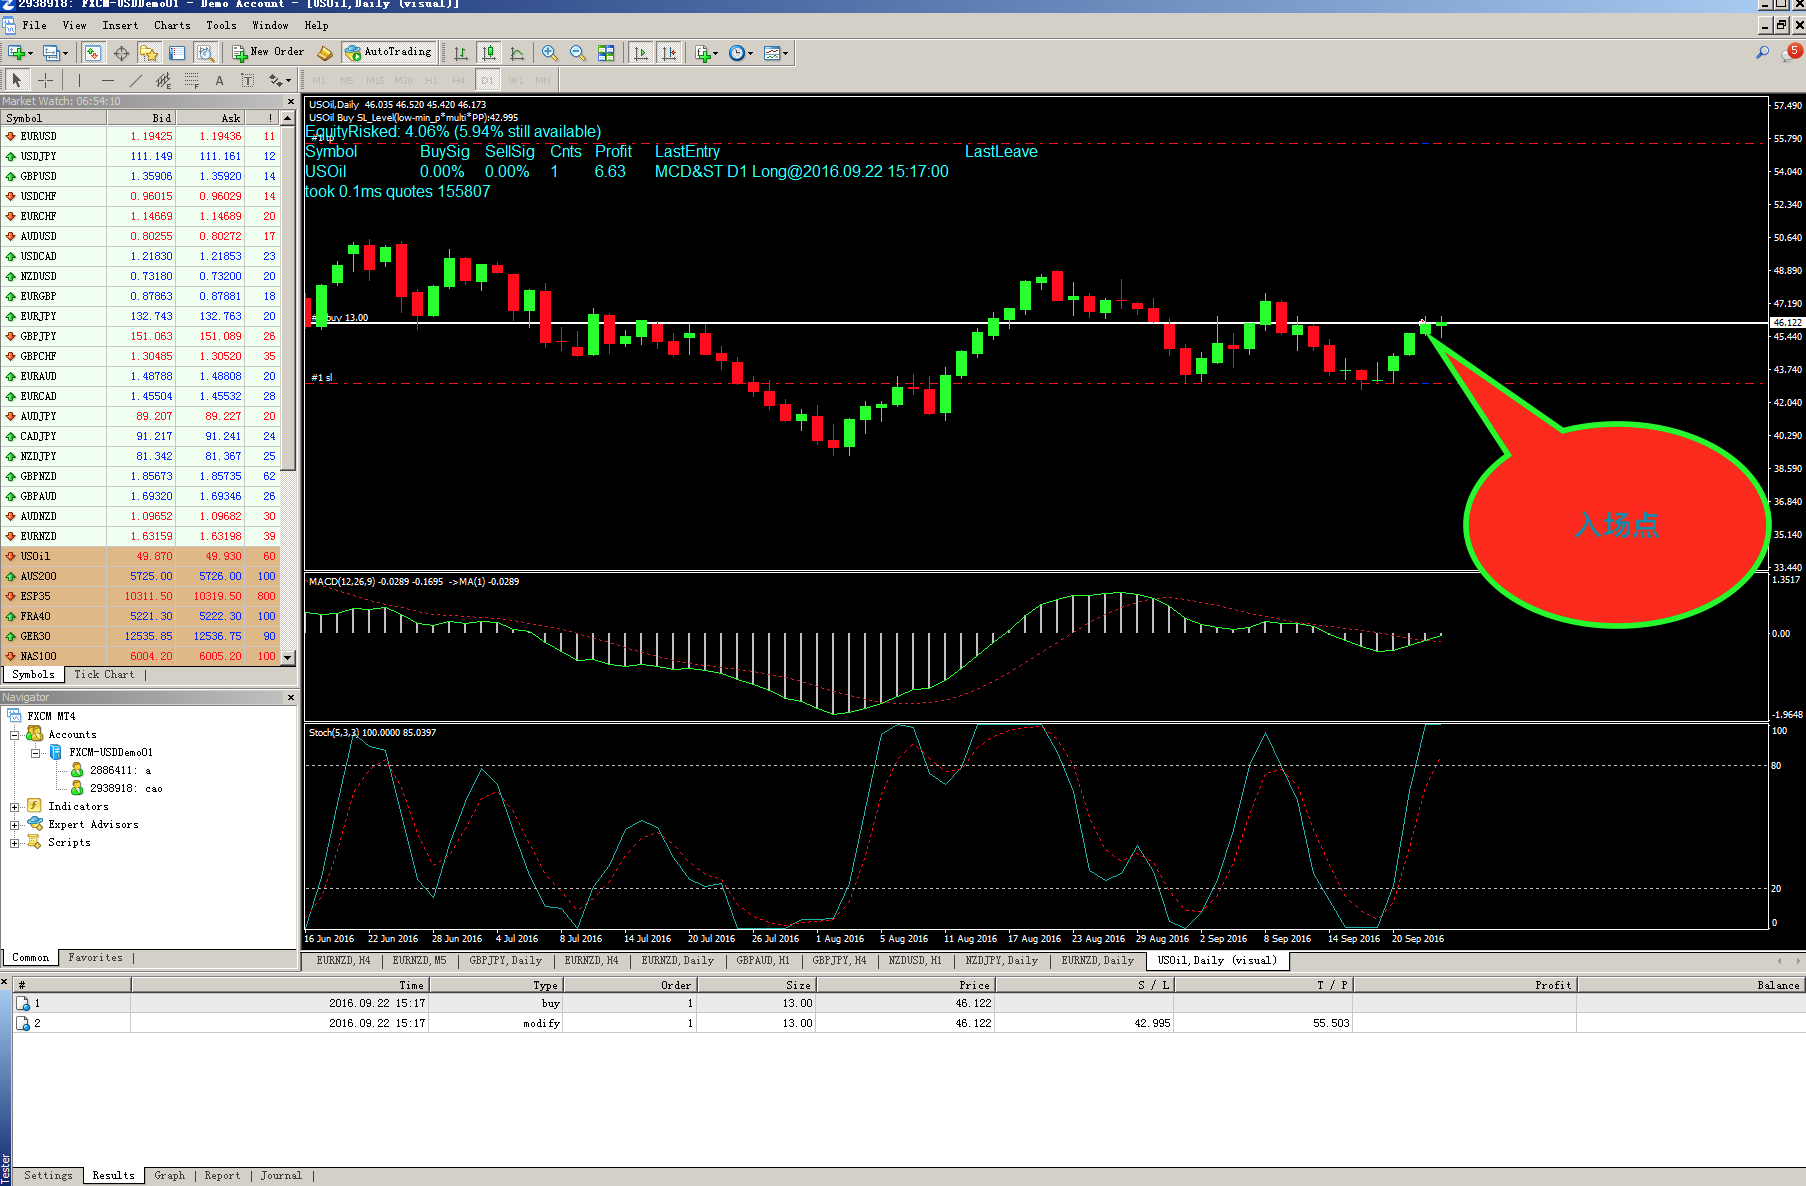Open the templates dropdown
Image resolution: width=1806 pixels, height=1186 pixels.
pyautogui.click(x=776, y=53)
